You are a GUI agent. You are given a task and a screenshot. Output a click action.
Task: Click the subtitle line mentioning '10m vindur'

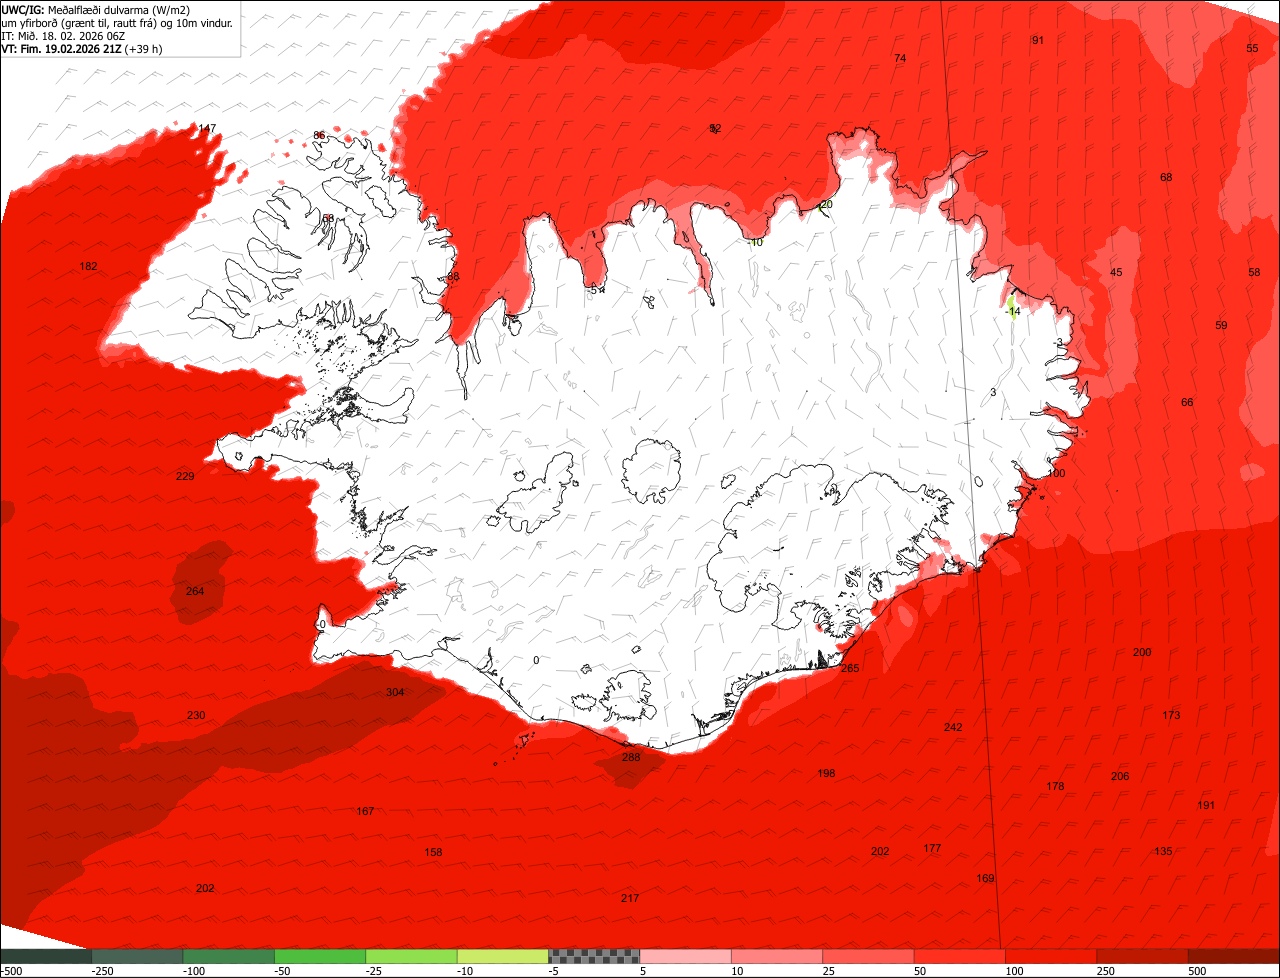coord(118,22)
